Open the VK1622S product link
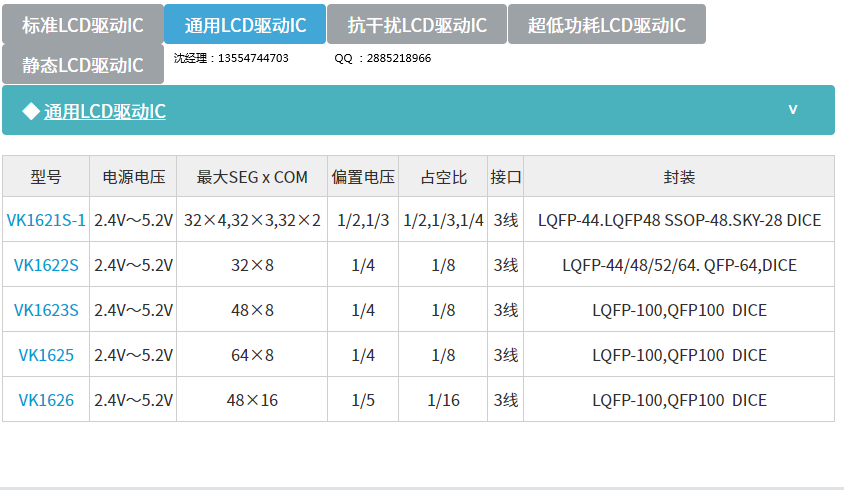844x490 pixels. (46, 265)
